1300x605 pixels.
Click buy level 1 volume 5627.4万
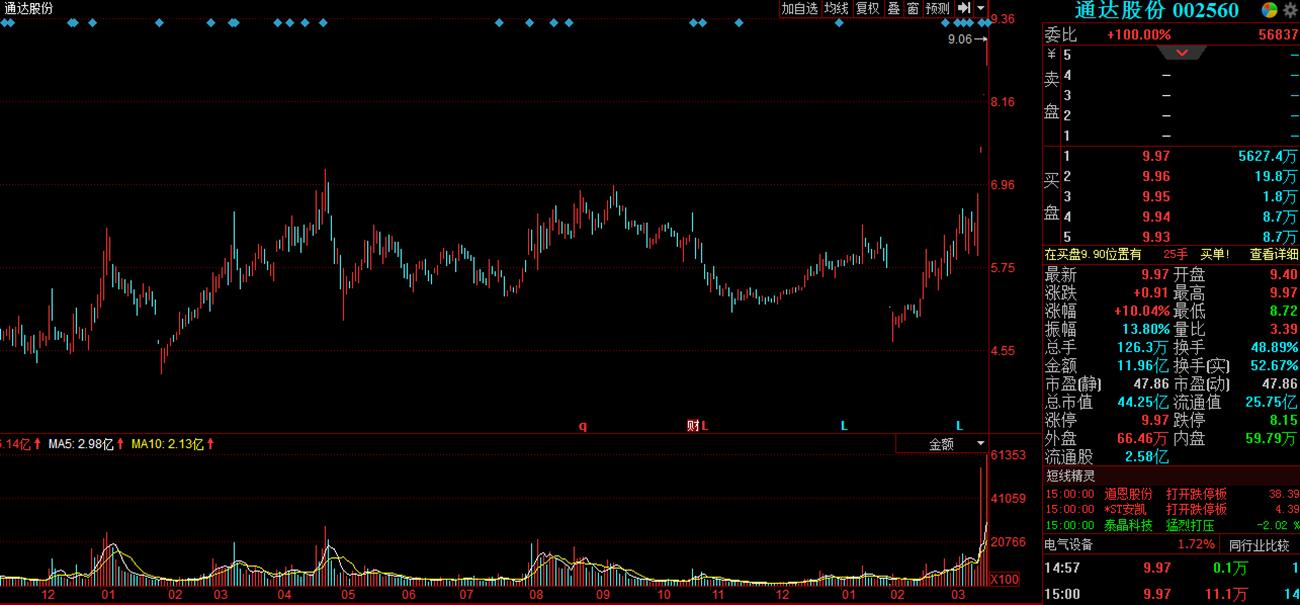tap(1267, 156)
